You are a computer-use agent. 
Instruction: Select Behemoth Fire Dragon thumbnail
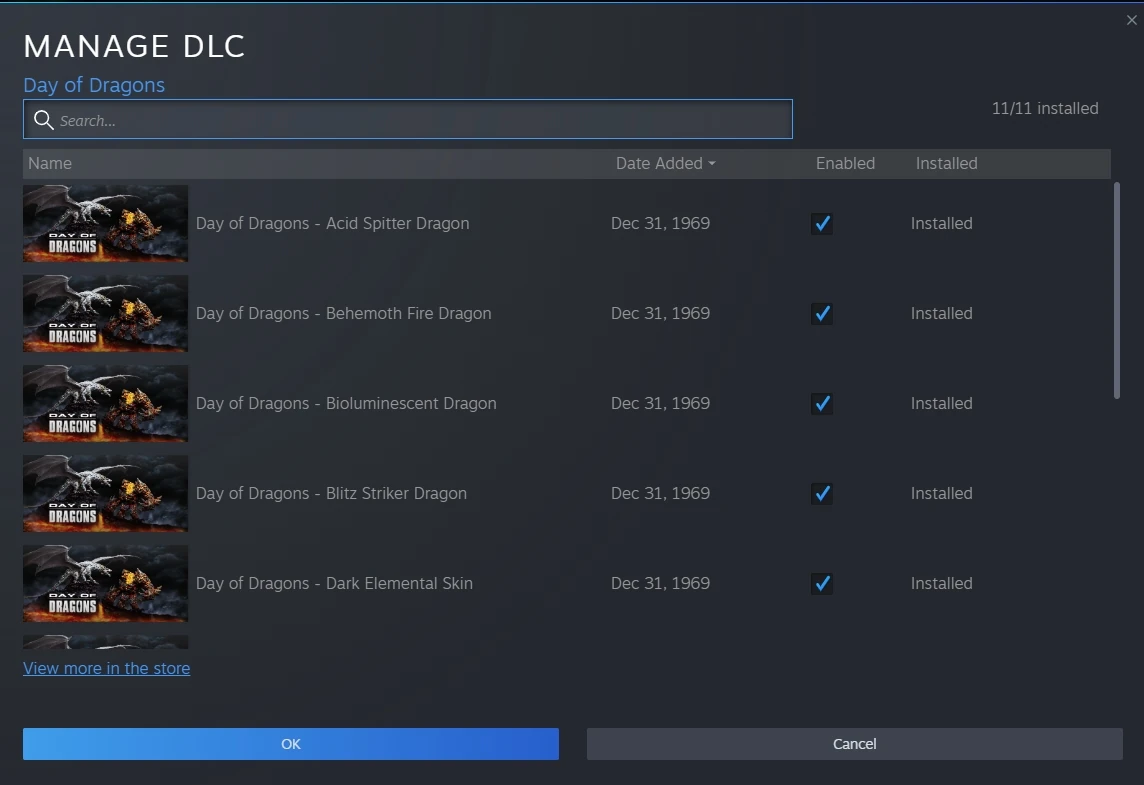pyautogui.click(x=105, y=313)
